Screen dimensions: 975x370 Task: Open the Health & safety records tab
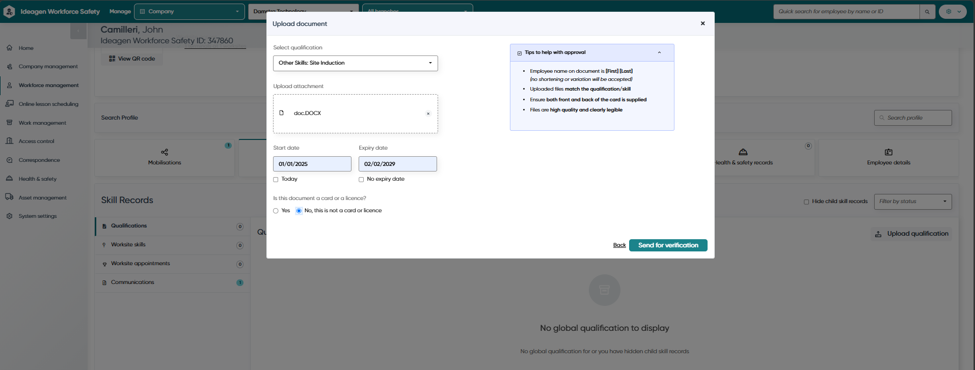[743, 157]
